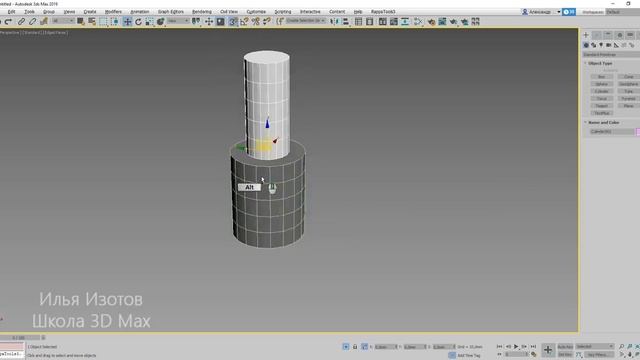Toggle Keyboard Shortcut Override
640x360 pixels.
click(220, 21)
